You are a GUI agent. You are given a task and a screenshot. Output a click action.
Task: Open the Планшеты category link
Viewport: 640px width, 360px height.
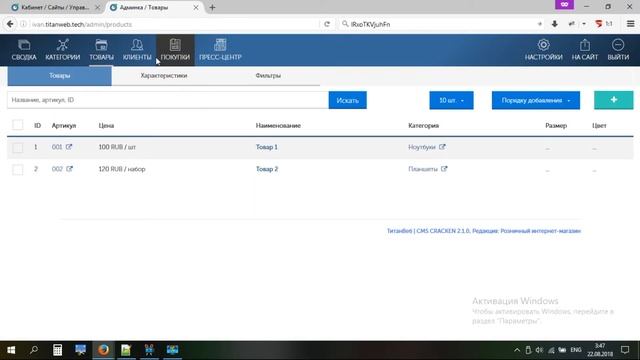point(423,169)
